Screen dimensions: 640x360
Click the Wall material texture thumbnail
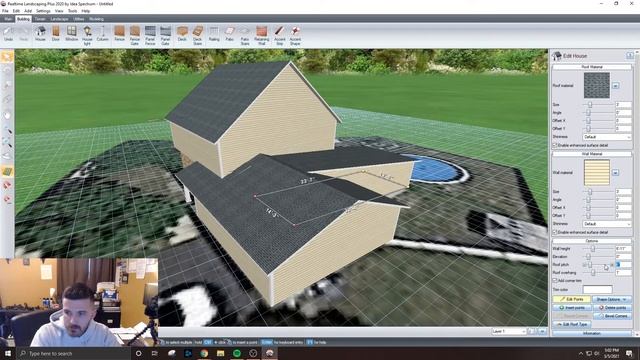[x=596, y=172]
